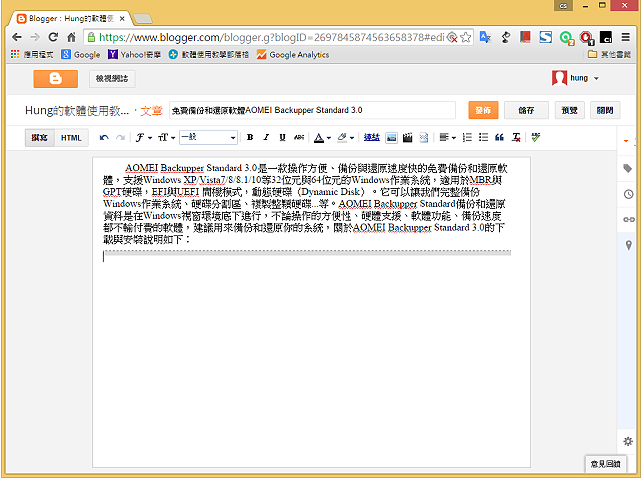Open the Schedule clock icon in sidebar
Image resolution: width=641 pixels, height=481 pixels.
(x=628, y=194)
